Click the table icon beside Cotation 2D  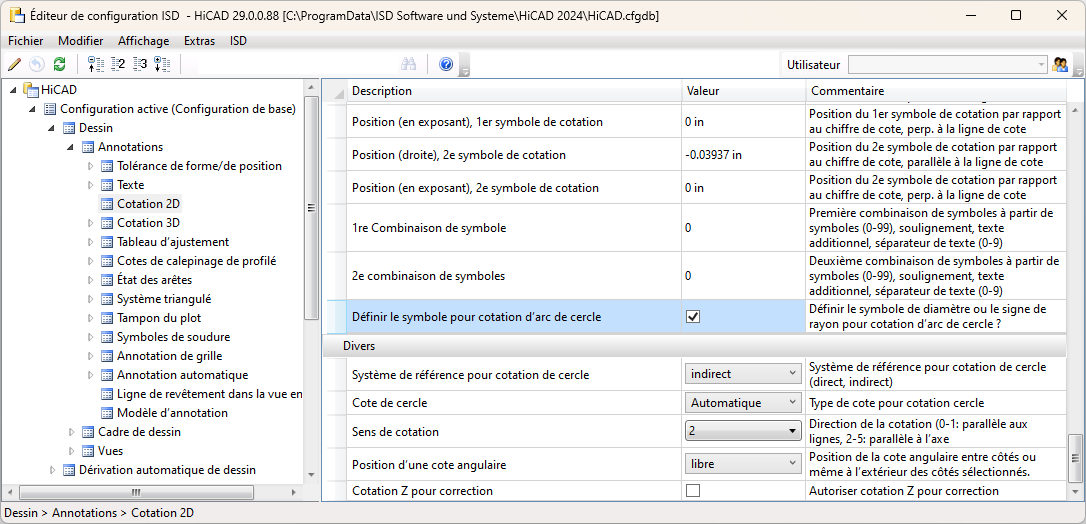click(x=107, y=204)
